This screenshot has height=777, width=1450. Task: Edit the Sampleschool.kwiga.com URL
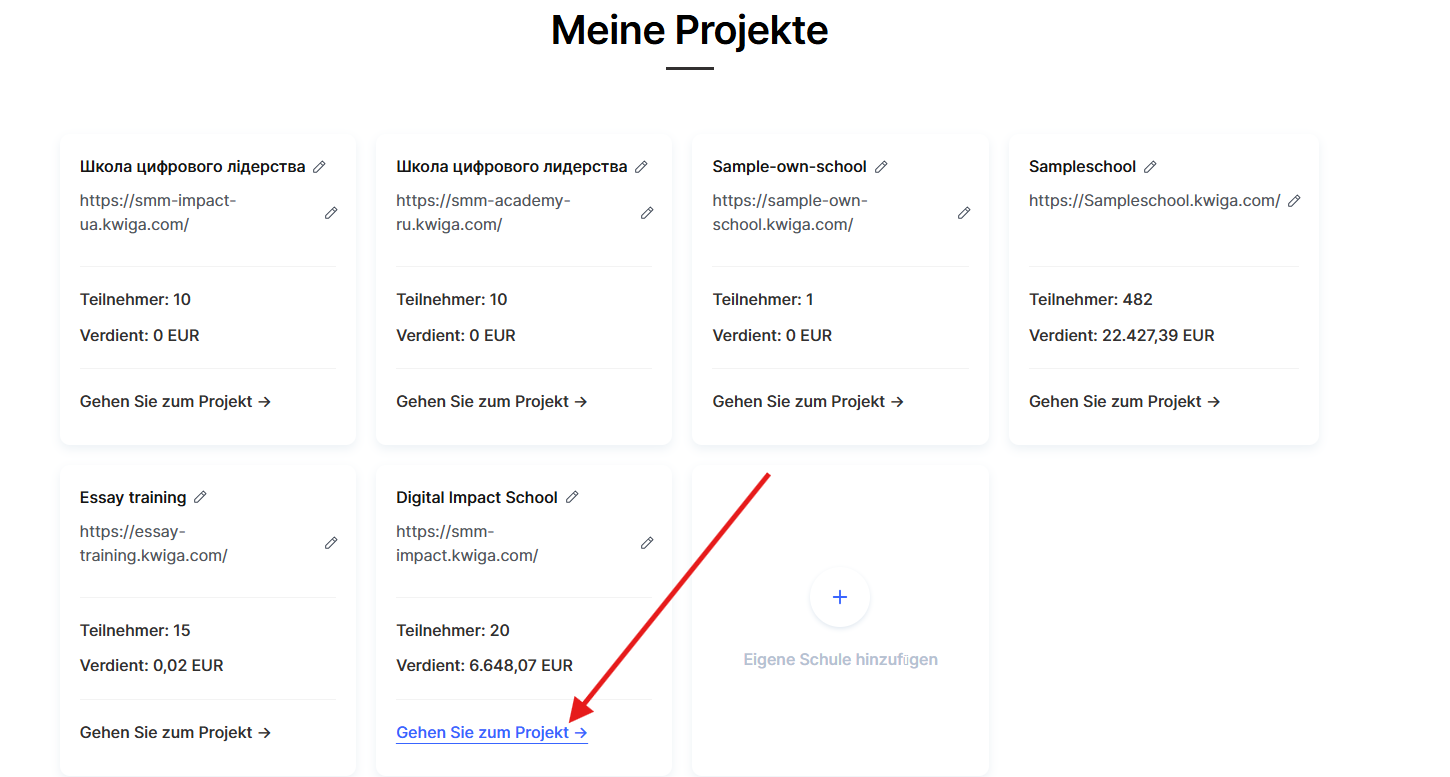coord(1294,201)
